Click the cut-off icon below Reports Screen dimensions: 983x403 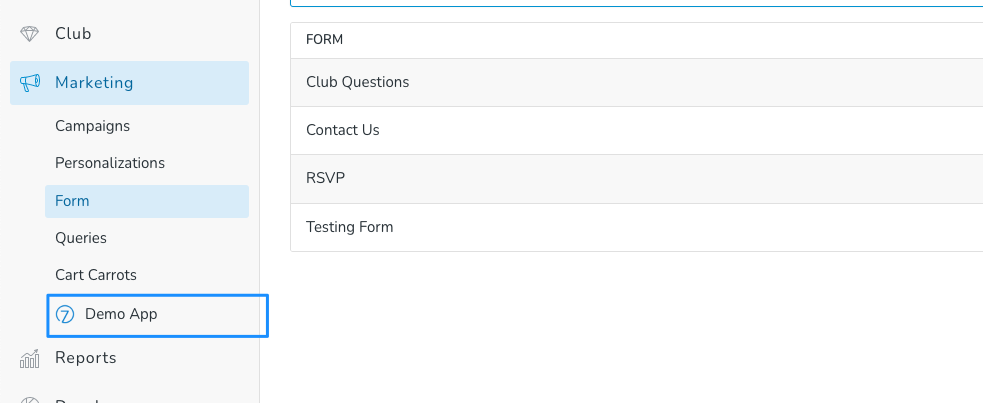point(29,400)
